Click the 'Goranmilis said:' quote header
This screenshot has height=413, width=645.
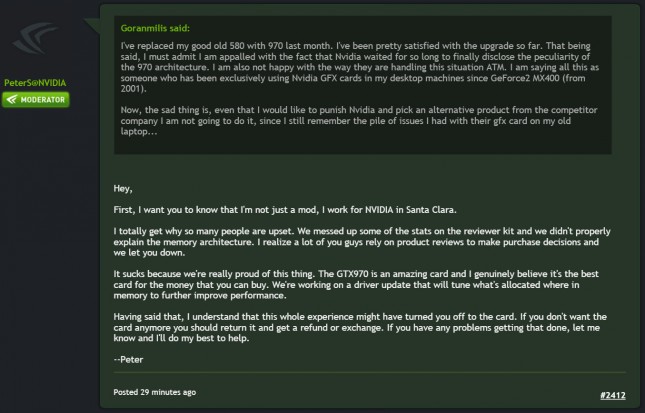[155, 28]
